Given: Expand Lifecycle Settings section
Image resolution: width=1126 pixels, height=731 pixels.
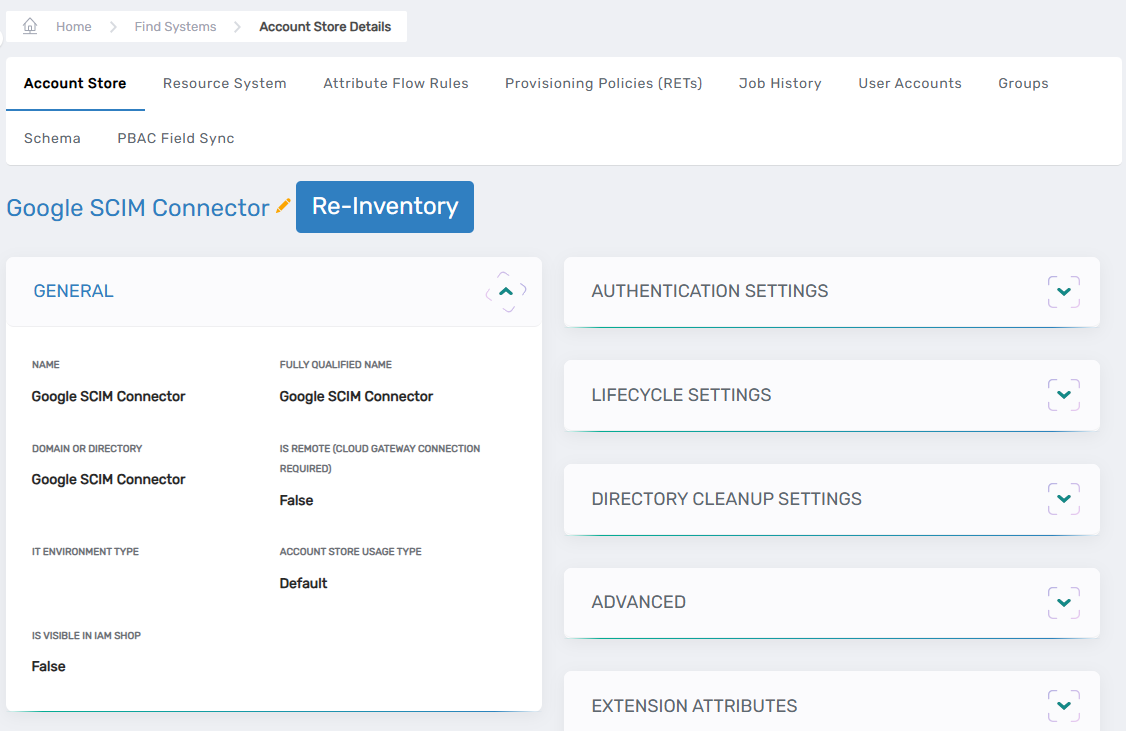Looking at the screenshot, I should [x=1064, y=395].
